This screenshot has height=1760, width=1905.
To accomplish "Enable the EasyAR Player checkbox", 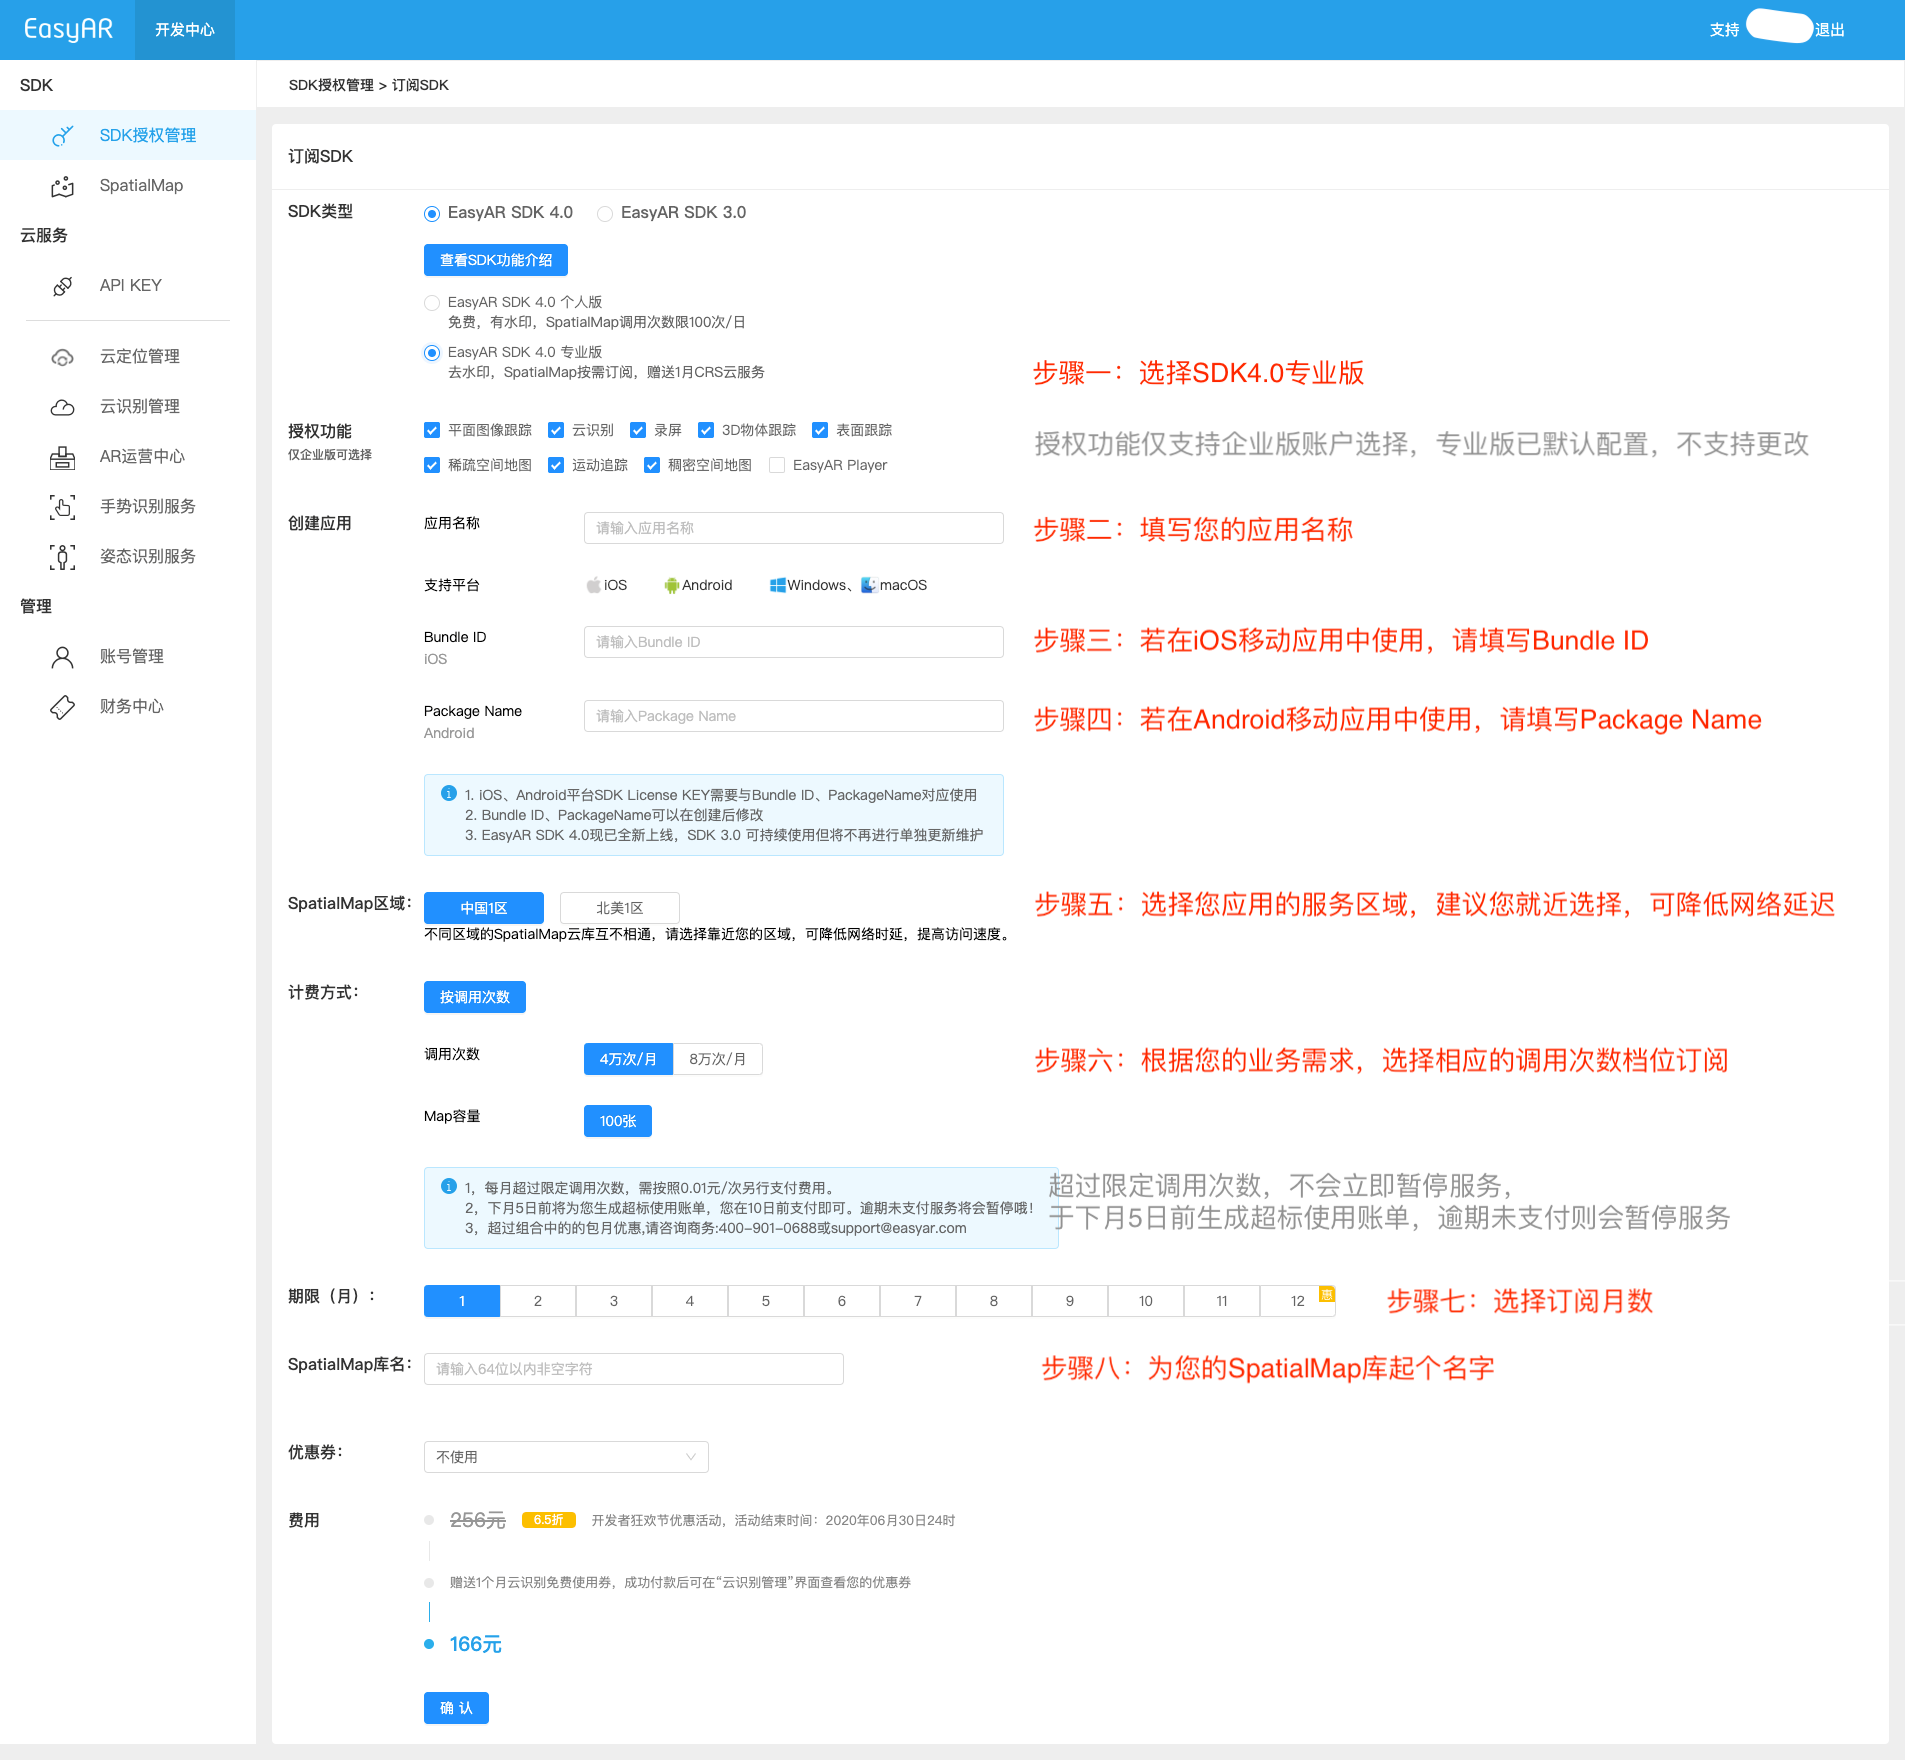I will 777,465.
